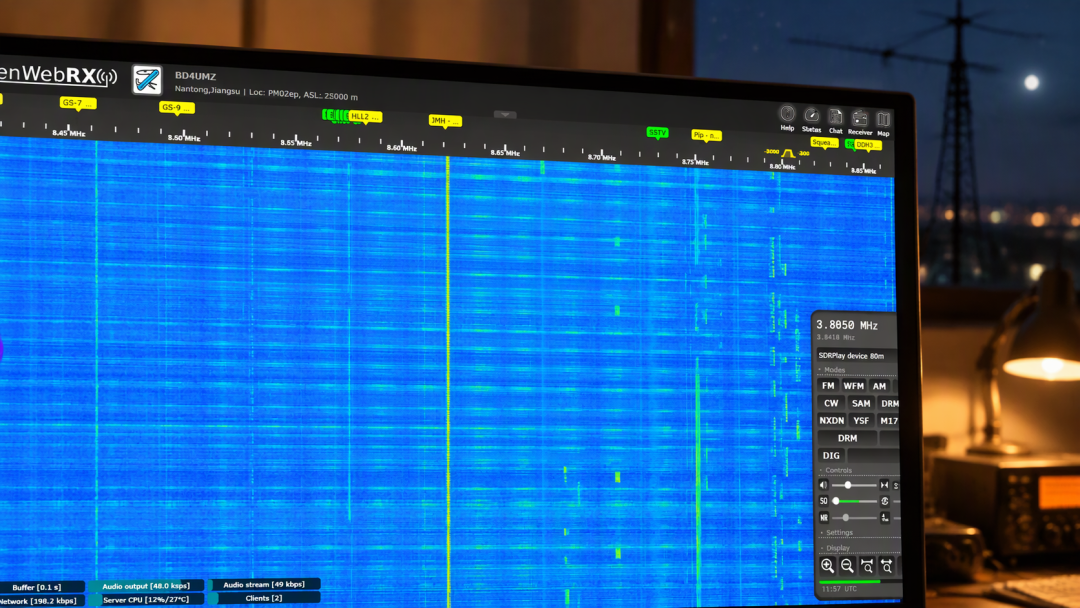Click the 3.8050 MHz frequency display
1080x608 pixels.
coord(847,325)
